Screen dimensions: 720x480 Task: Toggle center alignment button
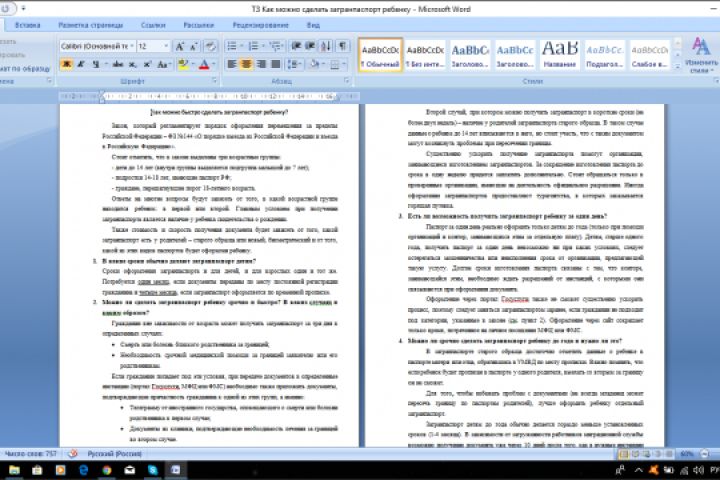click(x=247, y=64)
